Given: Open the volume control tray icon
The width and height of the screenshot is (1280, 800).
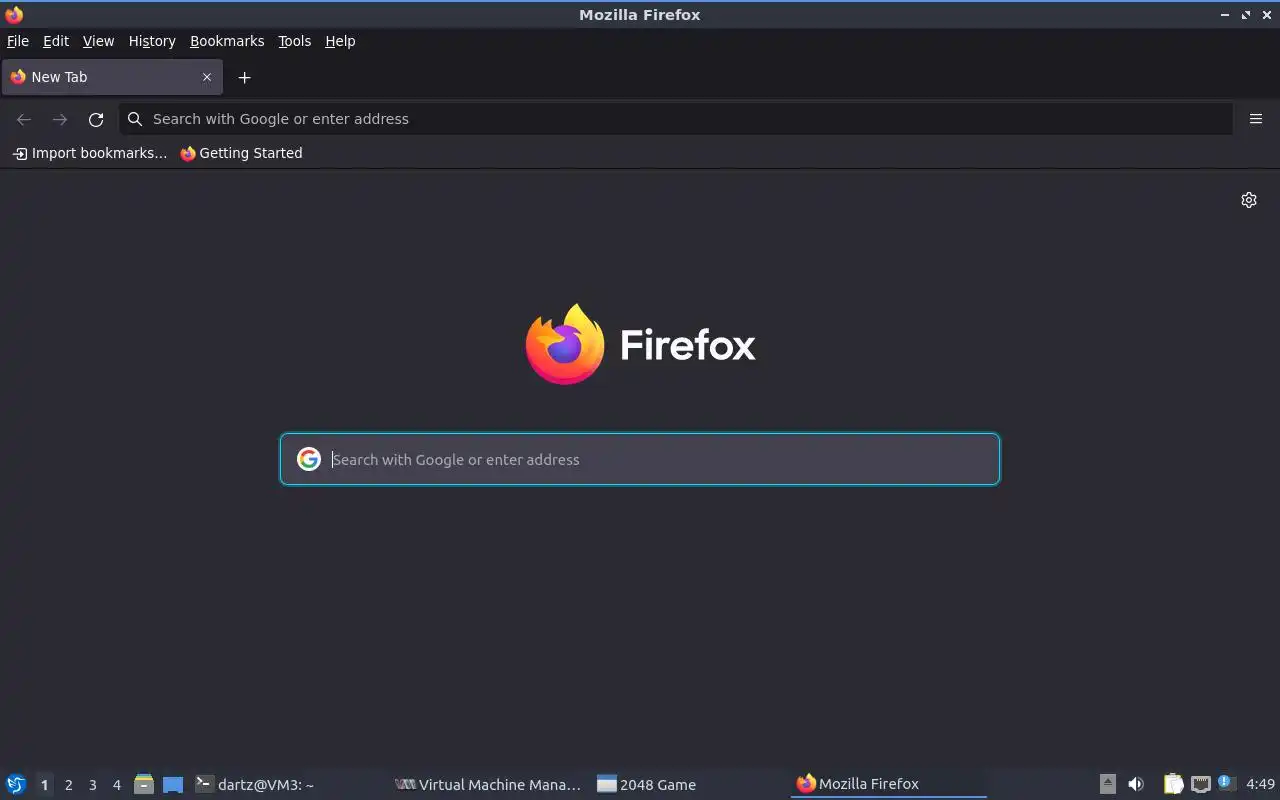Looking at the screenshot, I should pos(1136,784).
